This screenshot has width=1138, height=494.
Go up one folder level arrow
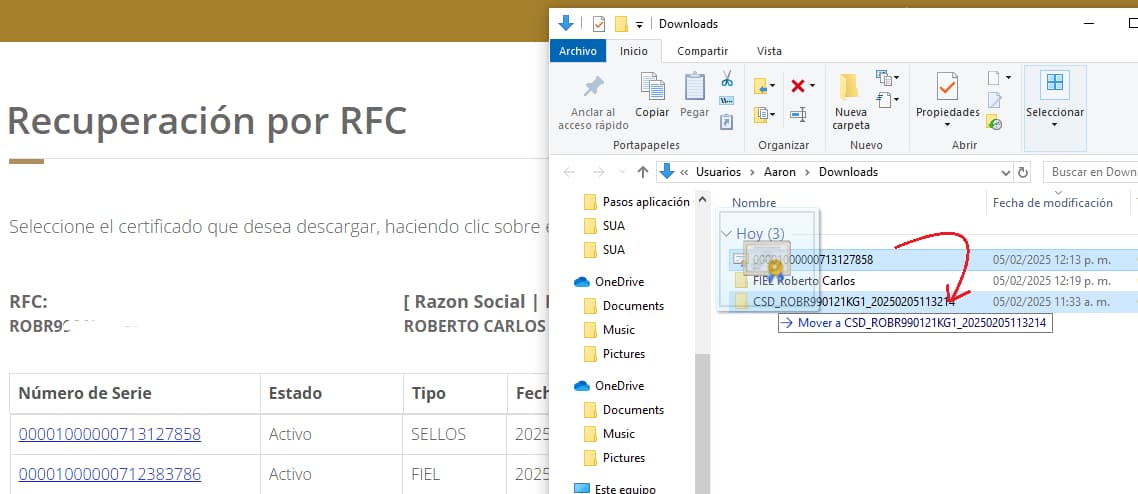(642, 172)
